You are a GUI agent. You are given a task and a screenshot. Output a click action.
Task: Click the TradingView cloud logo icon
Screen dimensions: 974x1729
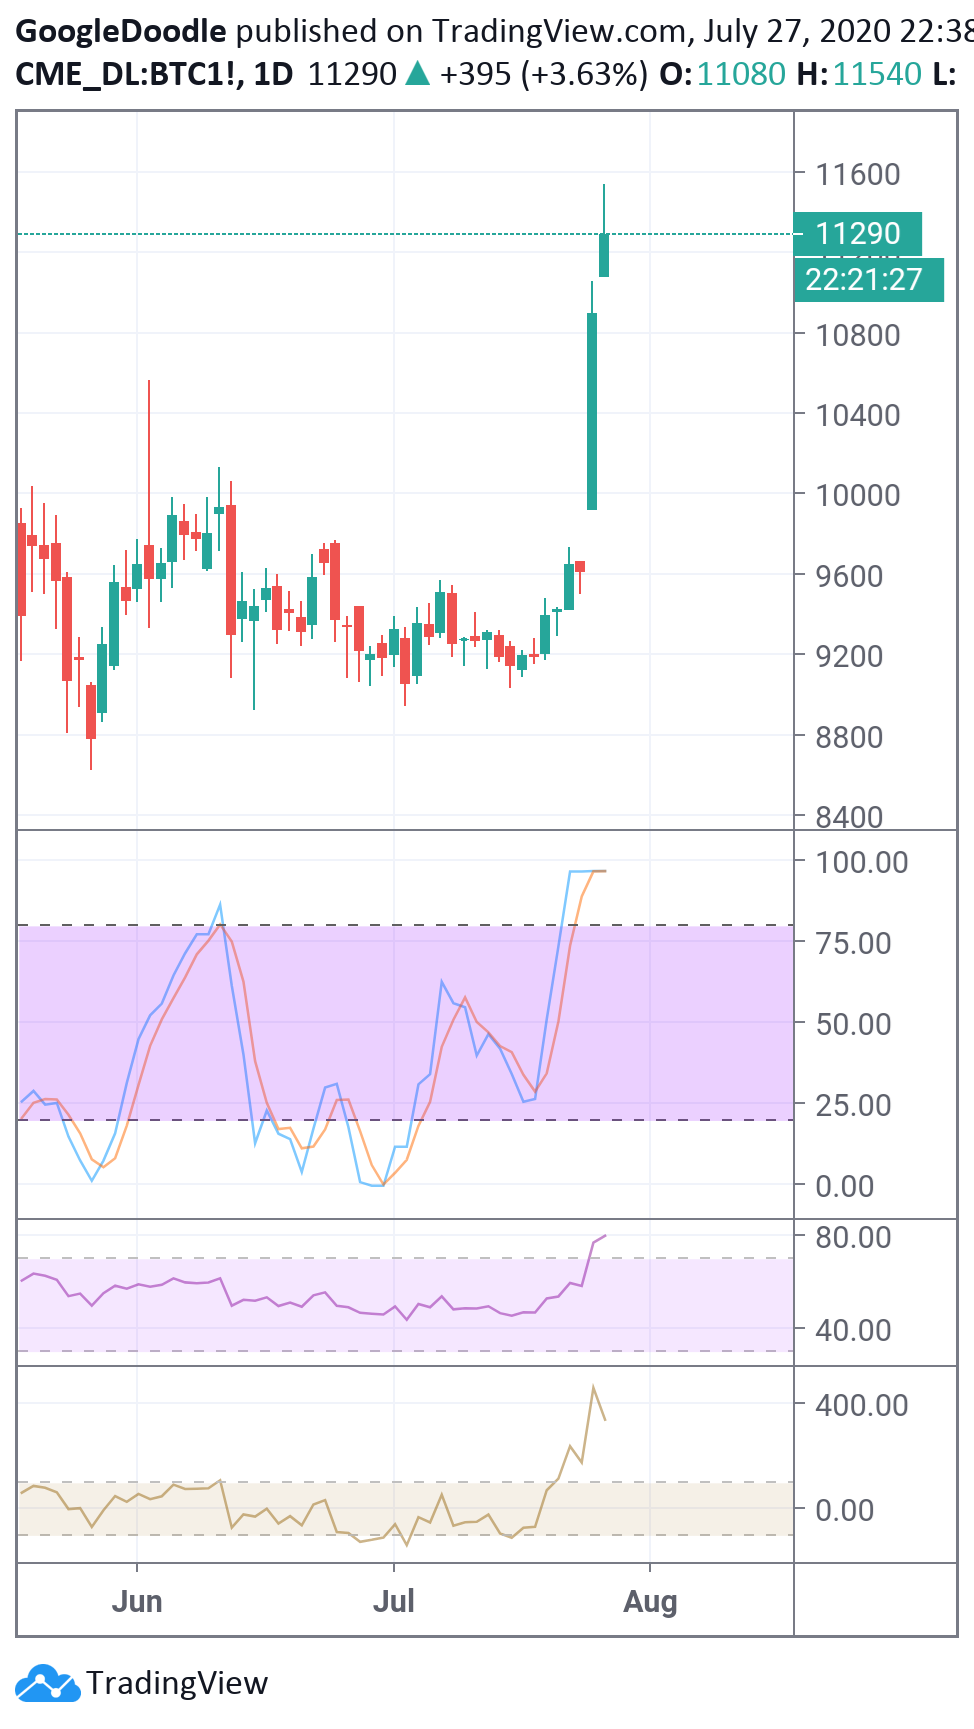pos(47,1683)
